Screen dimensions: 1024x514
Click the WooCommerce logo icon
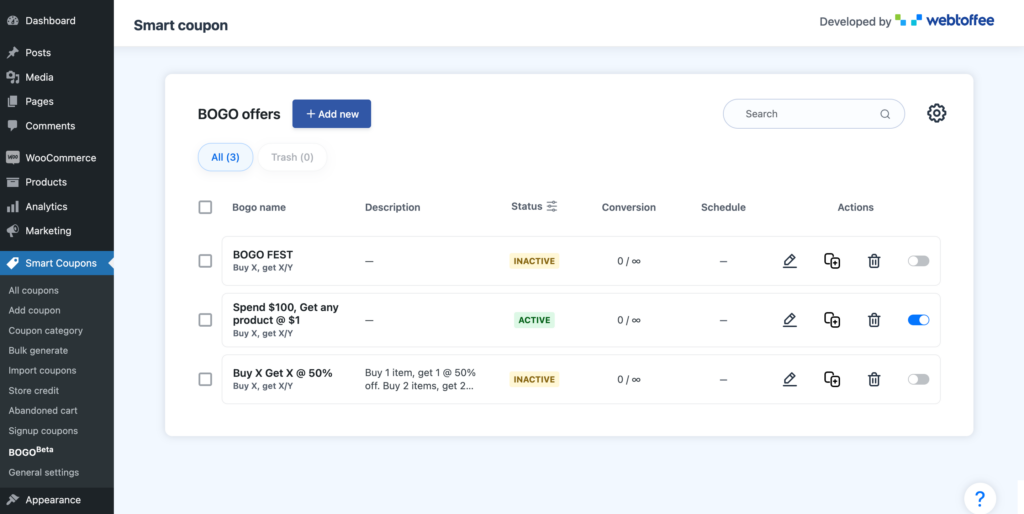[12, 157]
